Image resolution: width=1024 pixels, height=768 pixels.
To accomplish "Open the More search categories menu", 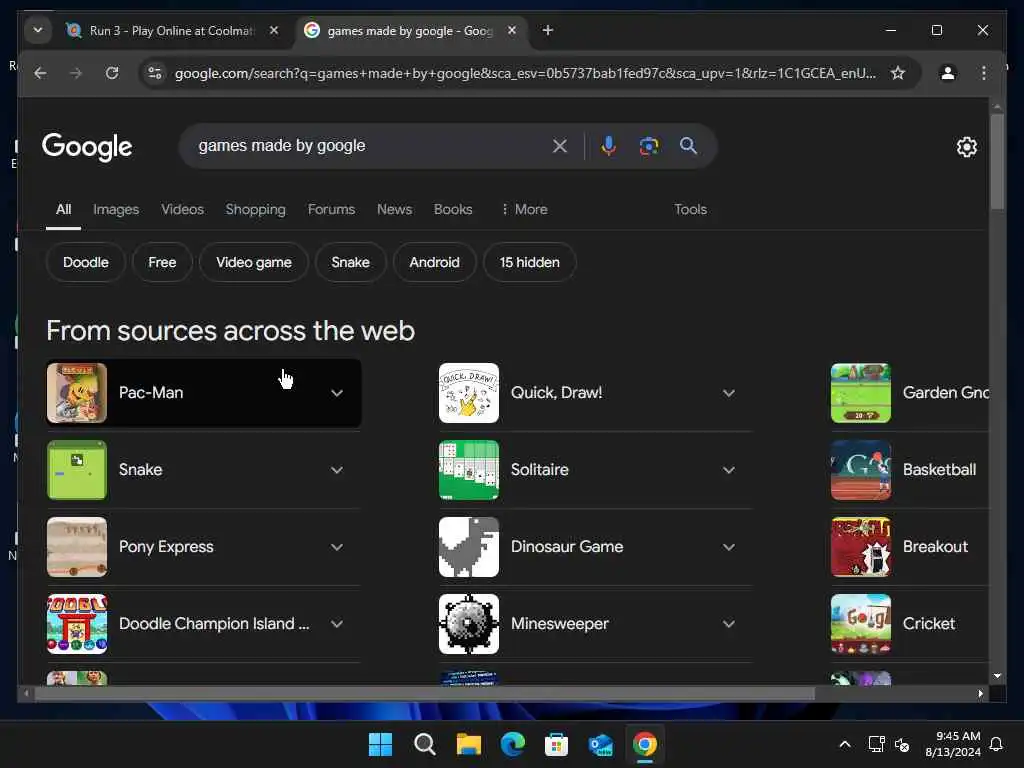I will (524, 210).
